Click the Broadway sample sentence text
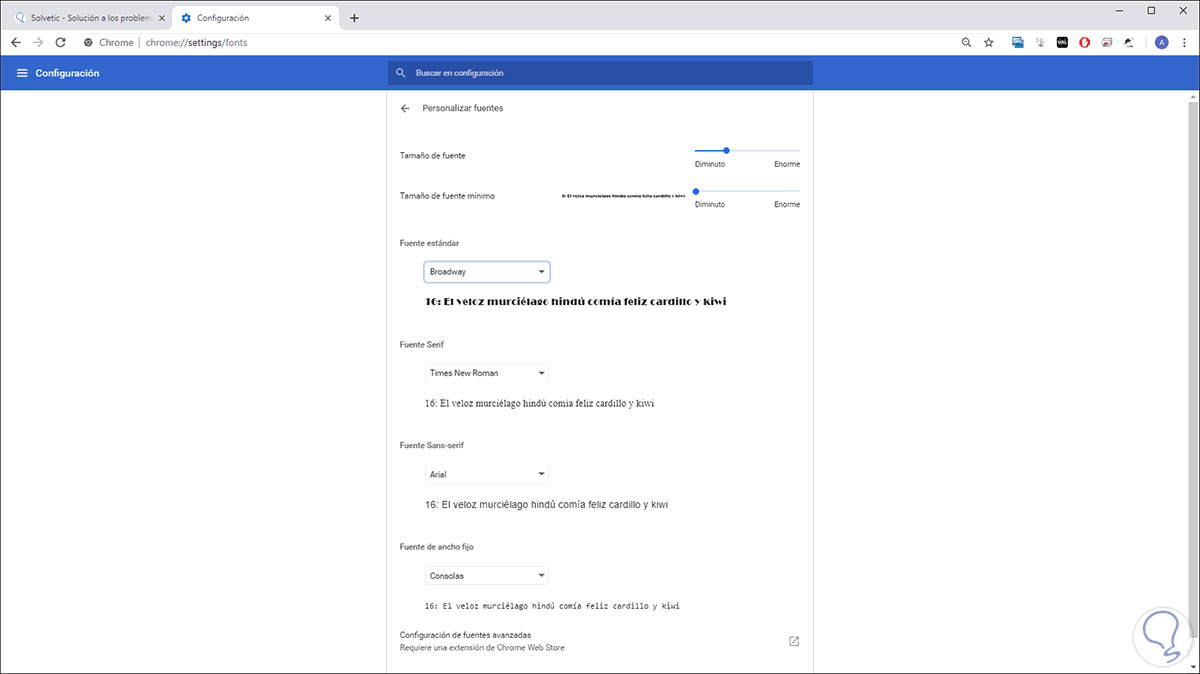Screen dimensions: 1200x674 pos(575,301)
